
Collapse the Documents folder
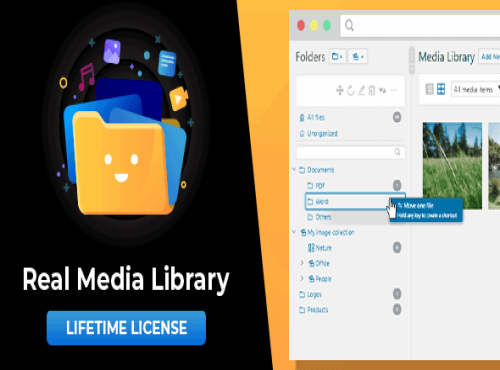click(x=294, y=170)
